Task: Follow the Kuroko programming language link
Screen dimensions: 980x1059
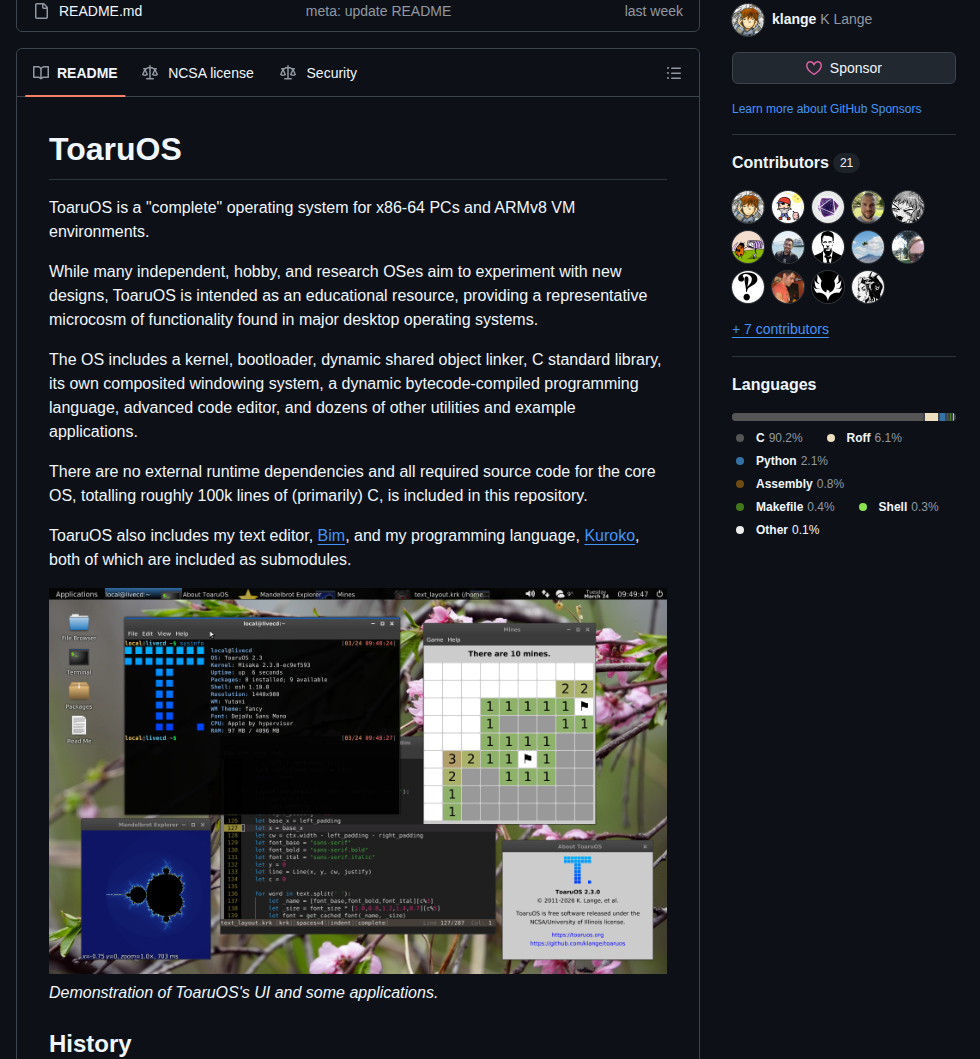Action: (609, 536)
